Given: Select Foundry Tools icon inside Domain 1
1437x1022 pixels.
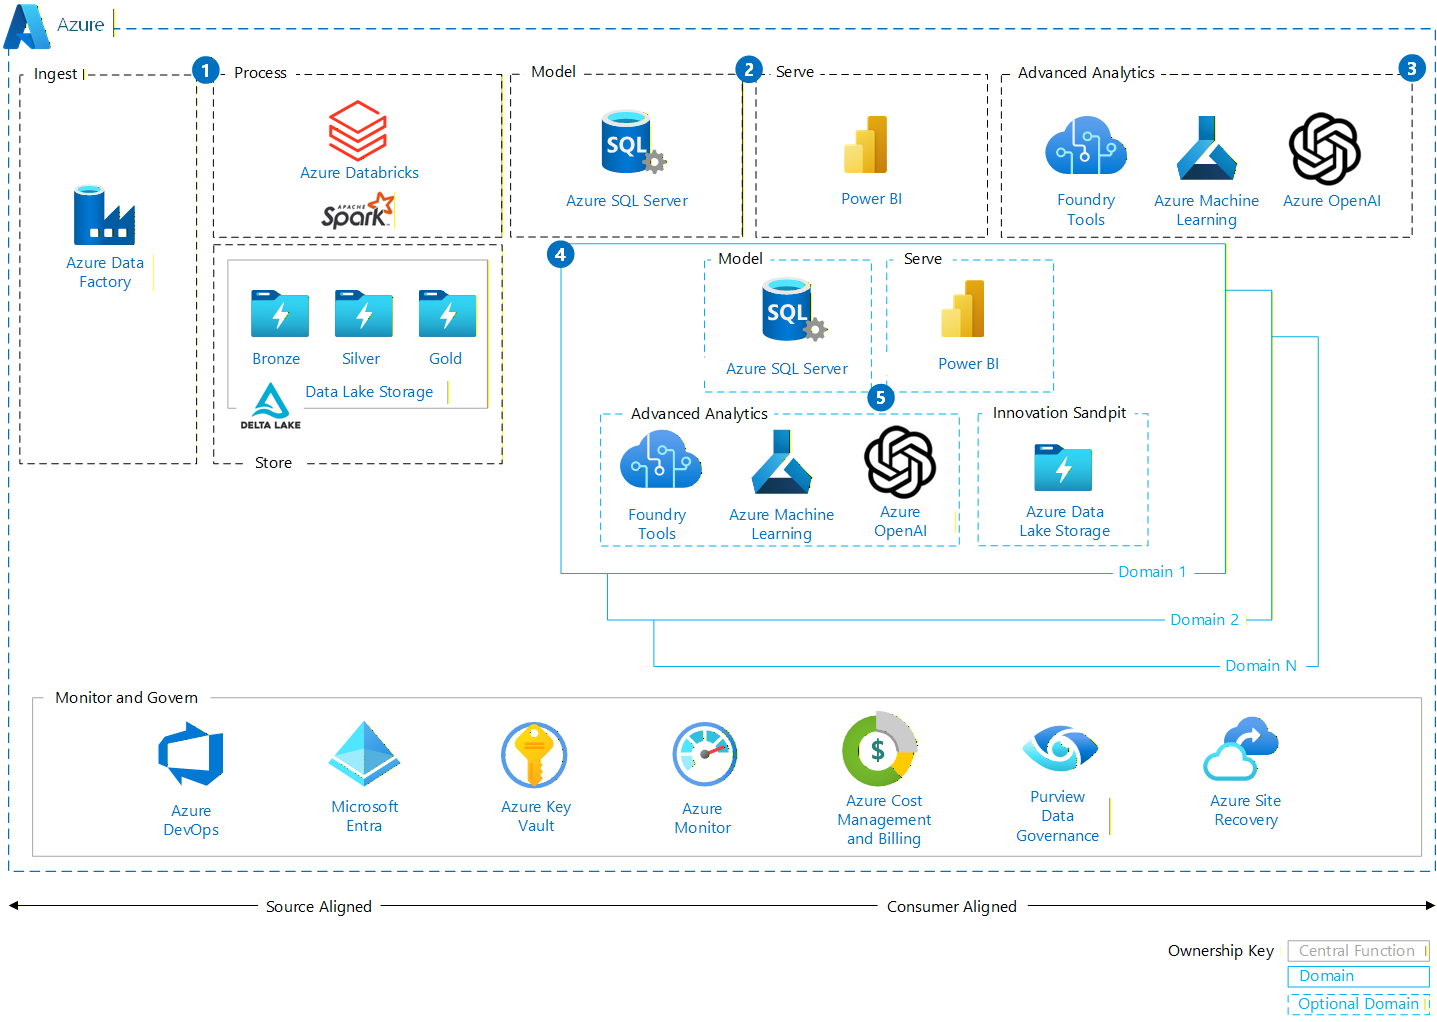Looking at the screenshot, I should pyautogui.click(x=661, y=460).
